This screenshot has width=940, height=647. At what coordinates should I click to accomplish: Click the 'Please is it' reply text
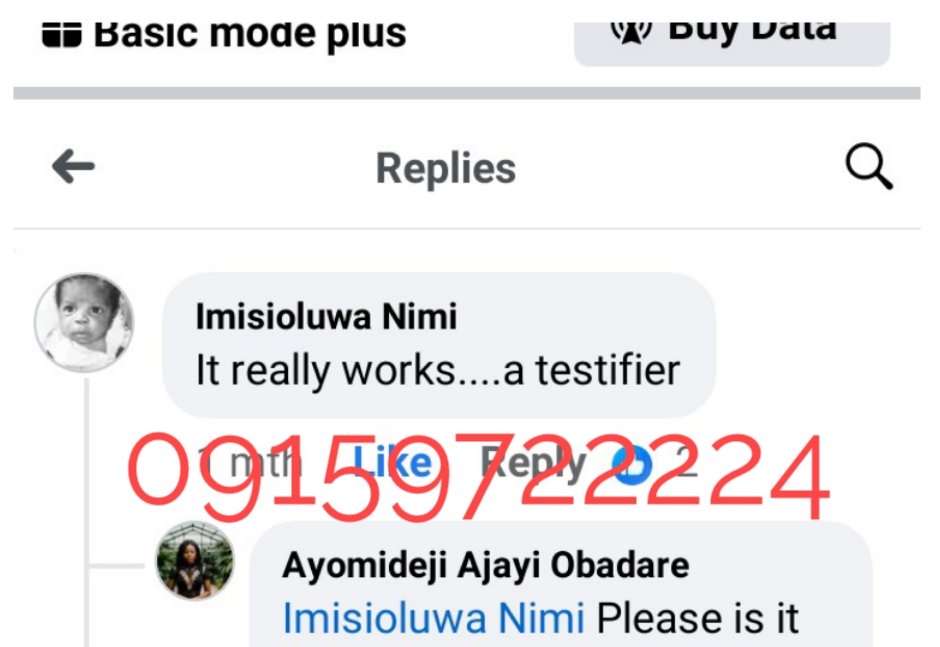pyautogui.click(x=698, y=618)
